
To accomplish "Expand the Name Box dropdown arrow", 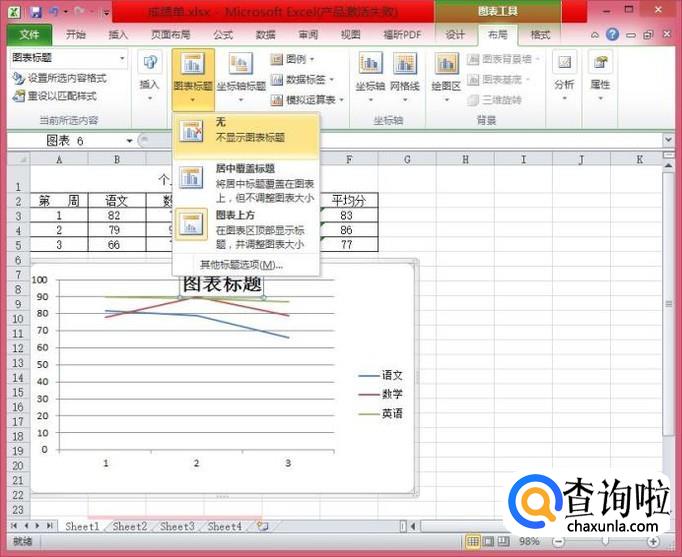I will coord(130,141).
